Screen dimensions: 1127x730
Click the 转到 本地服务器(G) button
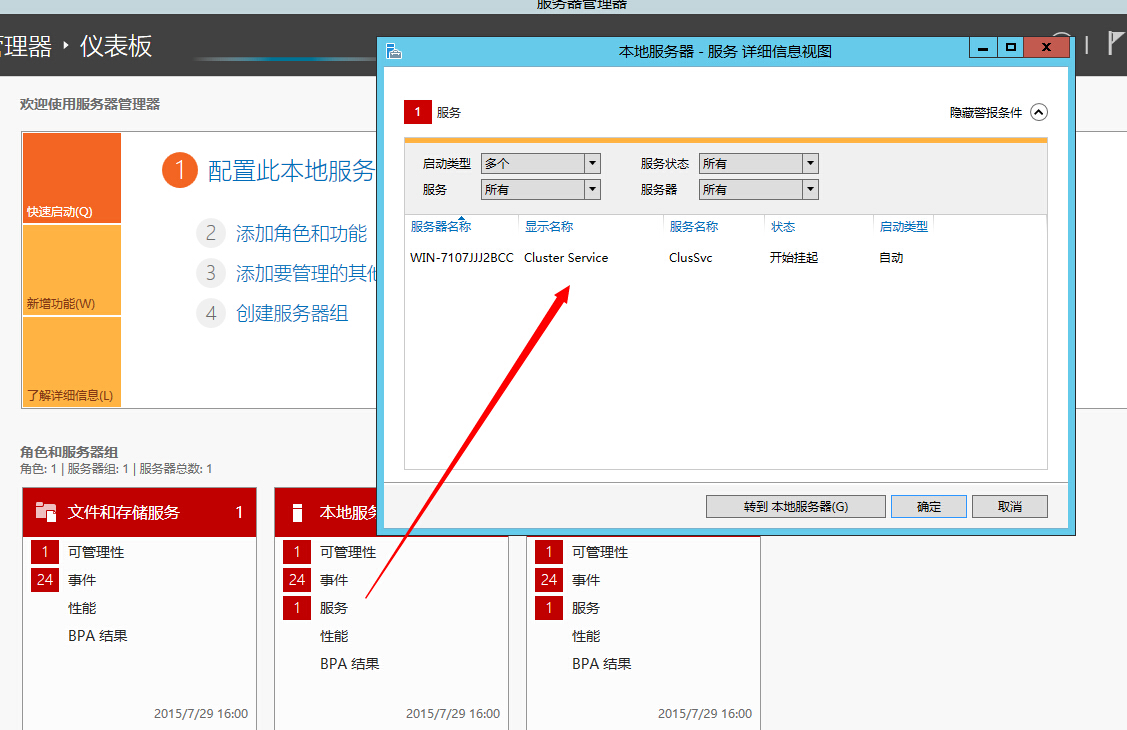click(x=795, y=506)
